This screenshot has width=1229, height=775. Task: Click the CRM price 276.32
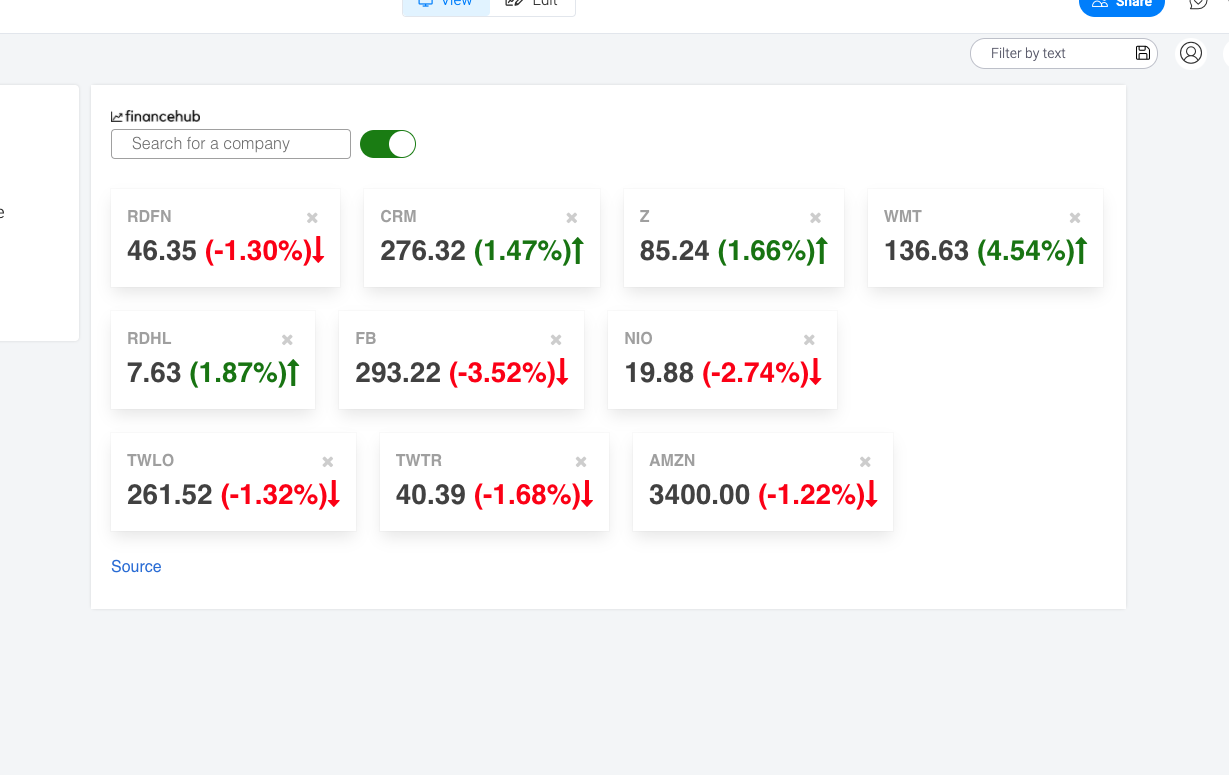tap(423, 250)
